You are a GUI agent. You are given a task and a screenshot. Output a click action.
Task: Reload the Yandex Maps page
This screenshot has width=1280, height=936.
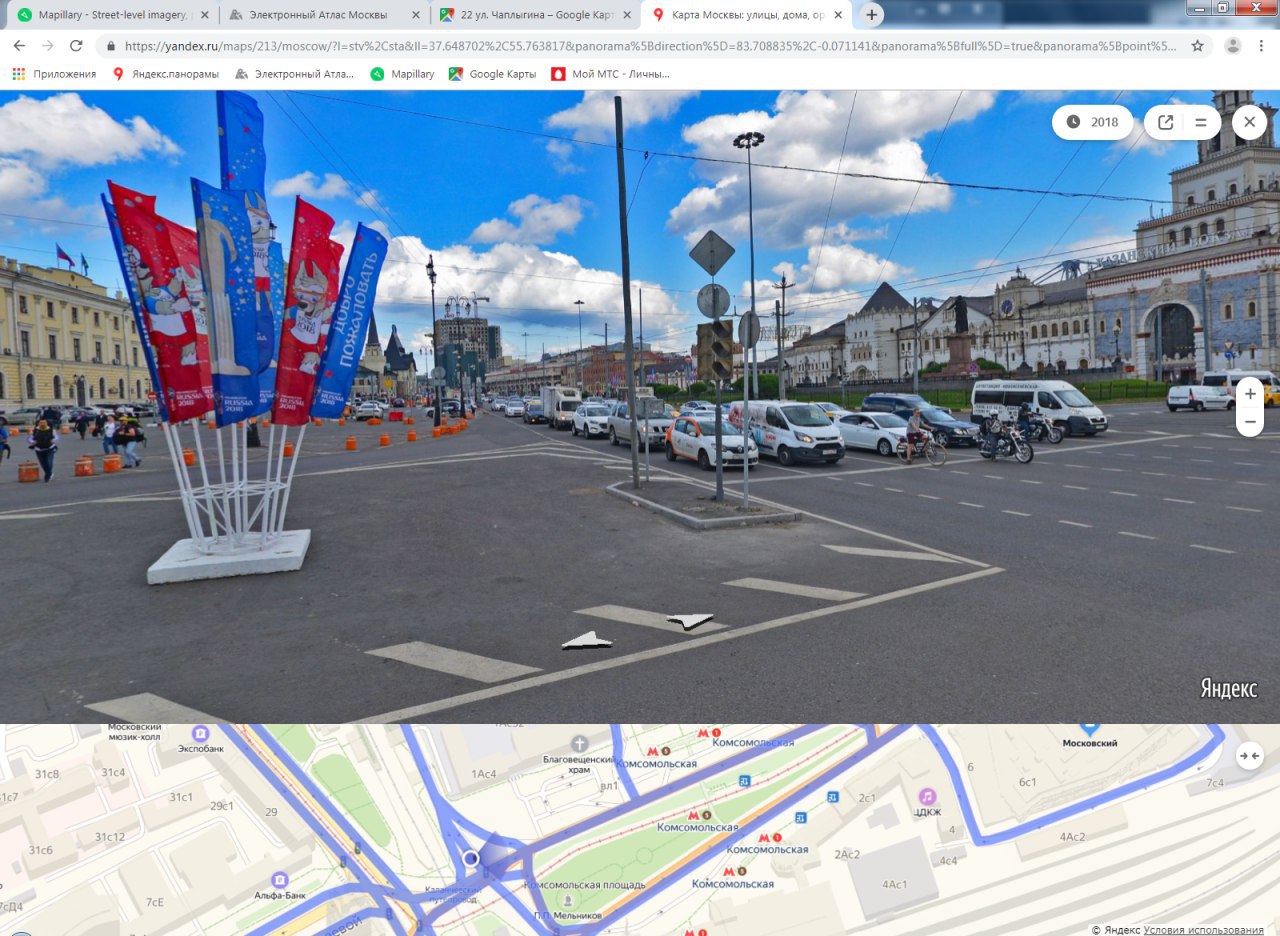[x=76, y=46]
